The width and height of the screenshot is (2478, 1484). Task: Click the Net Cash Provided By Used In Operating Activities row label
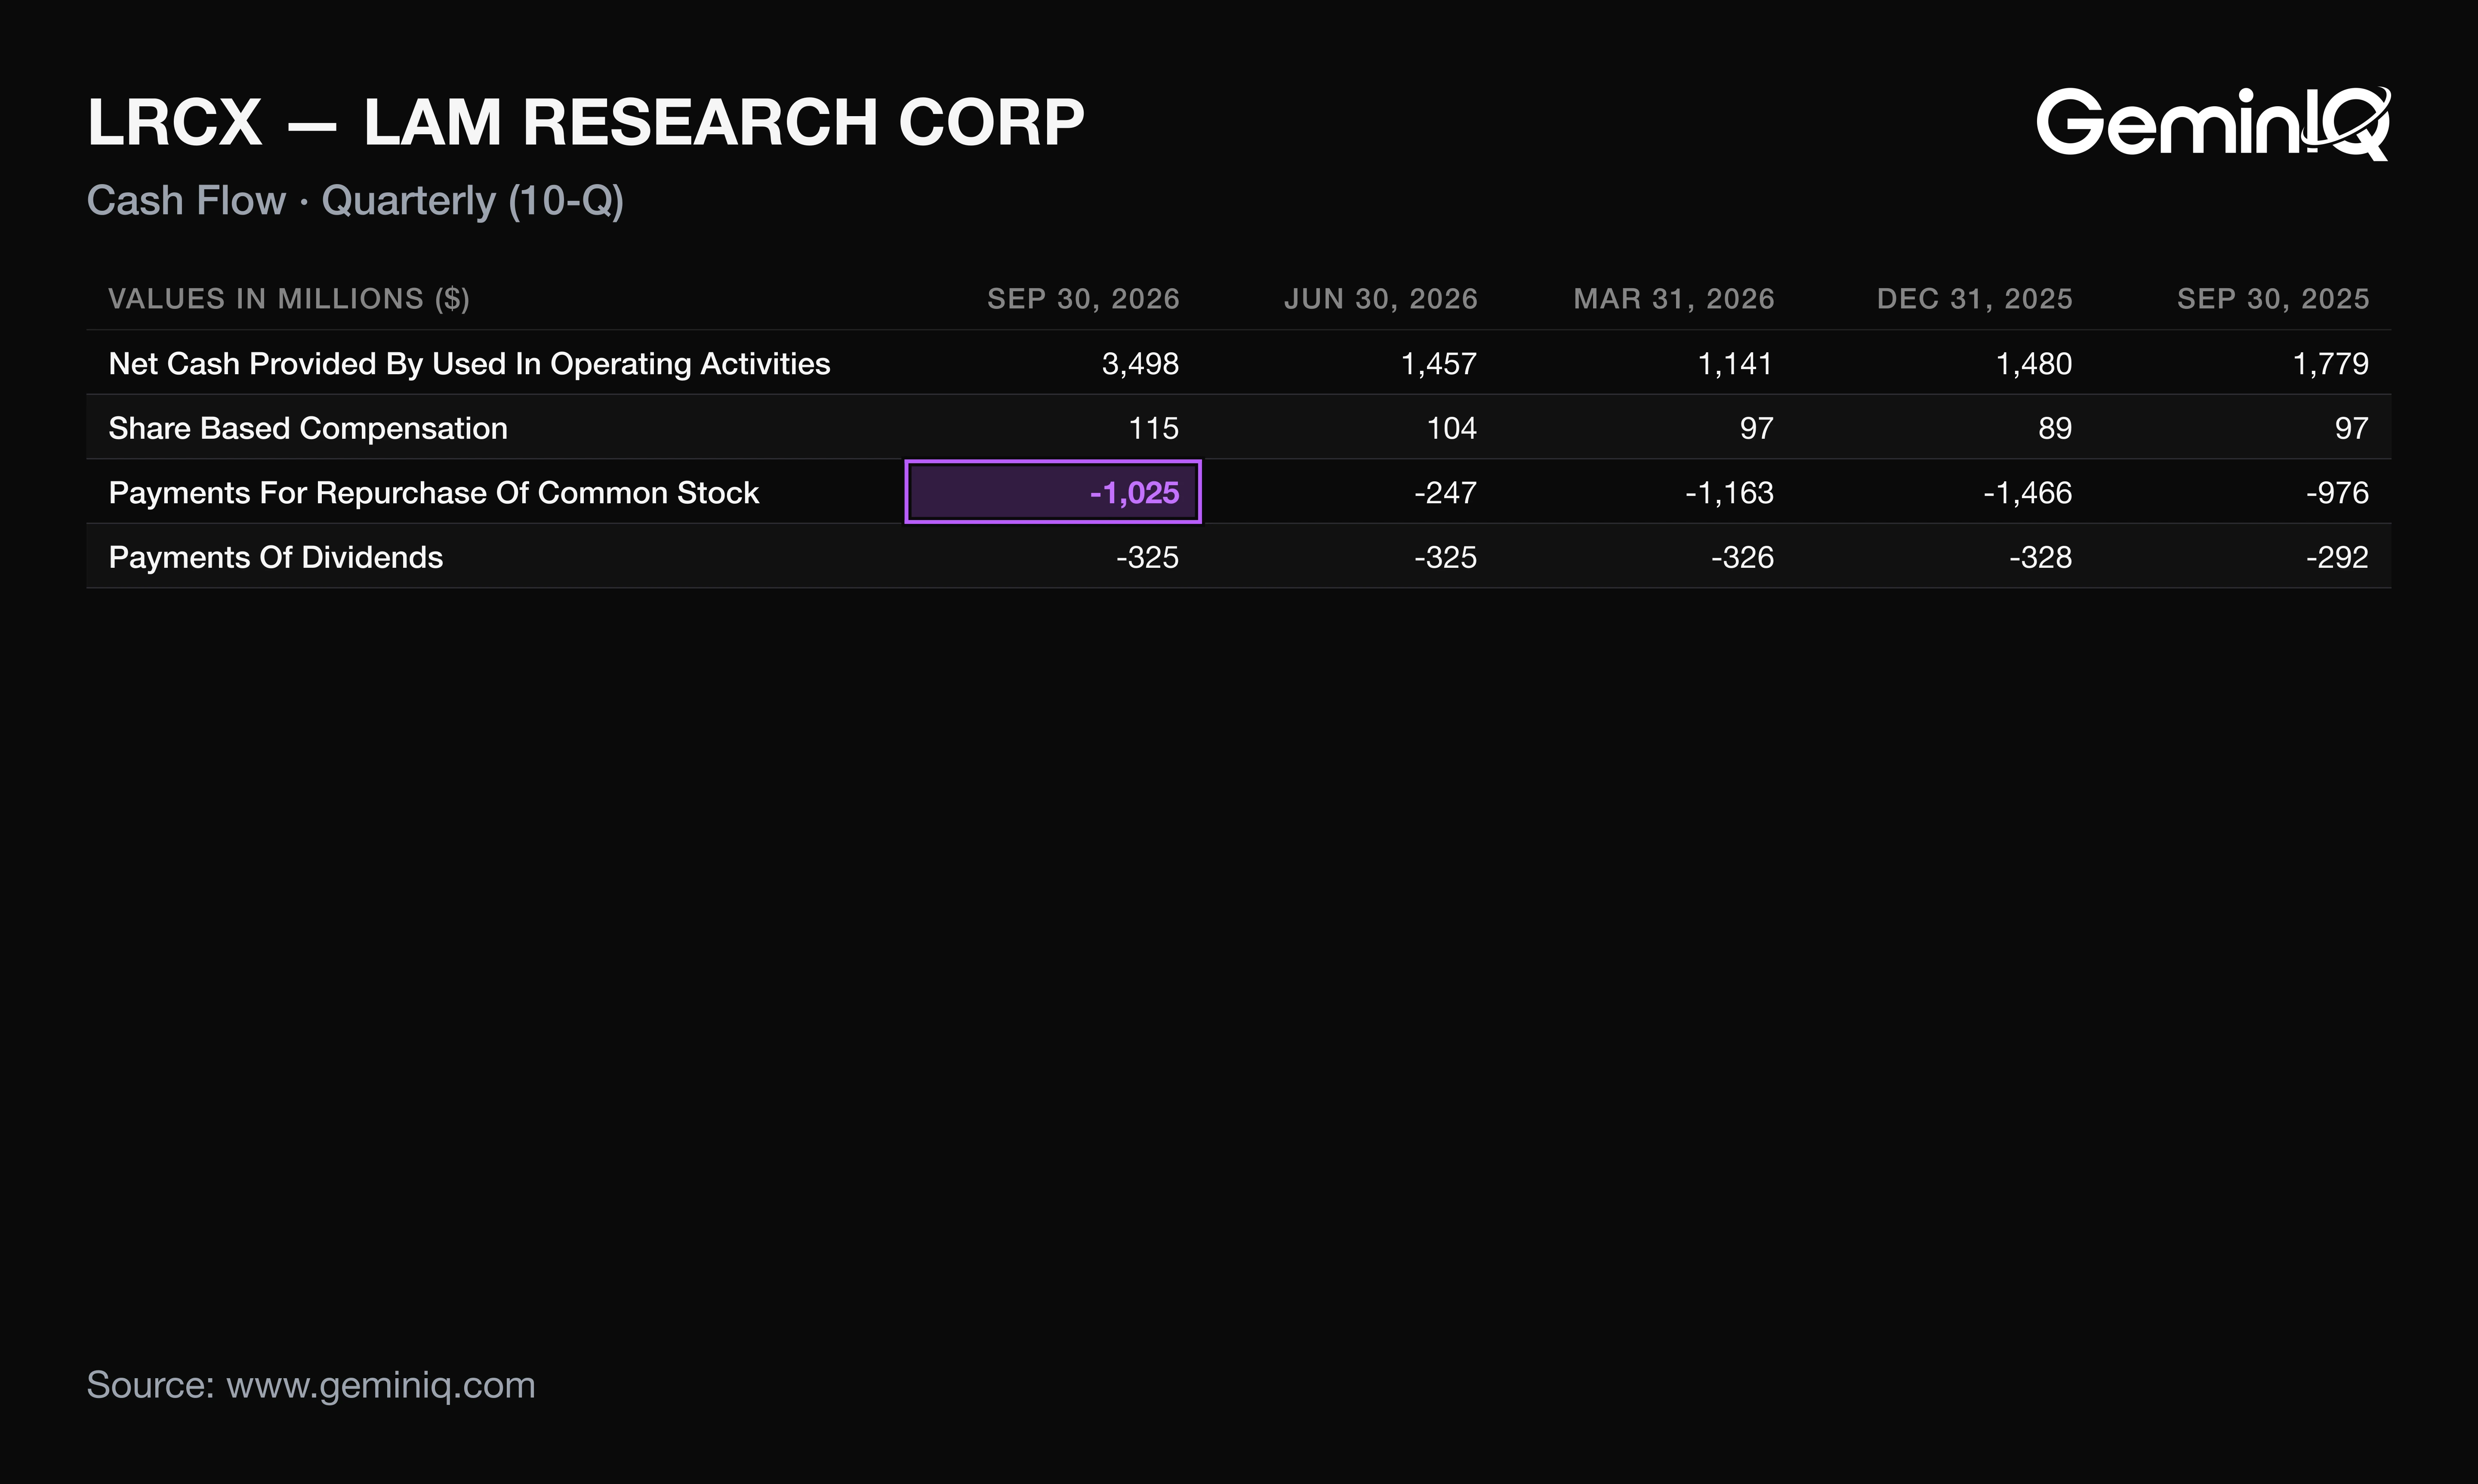(x=469, y=364)
